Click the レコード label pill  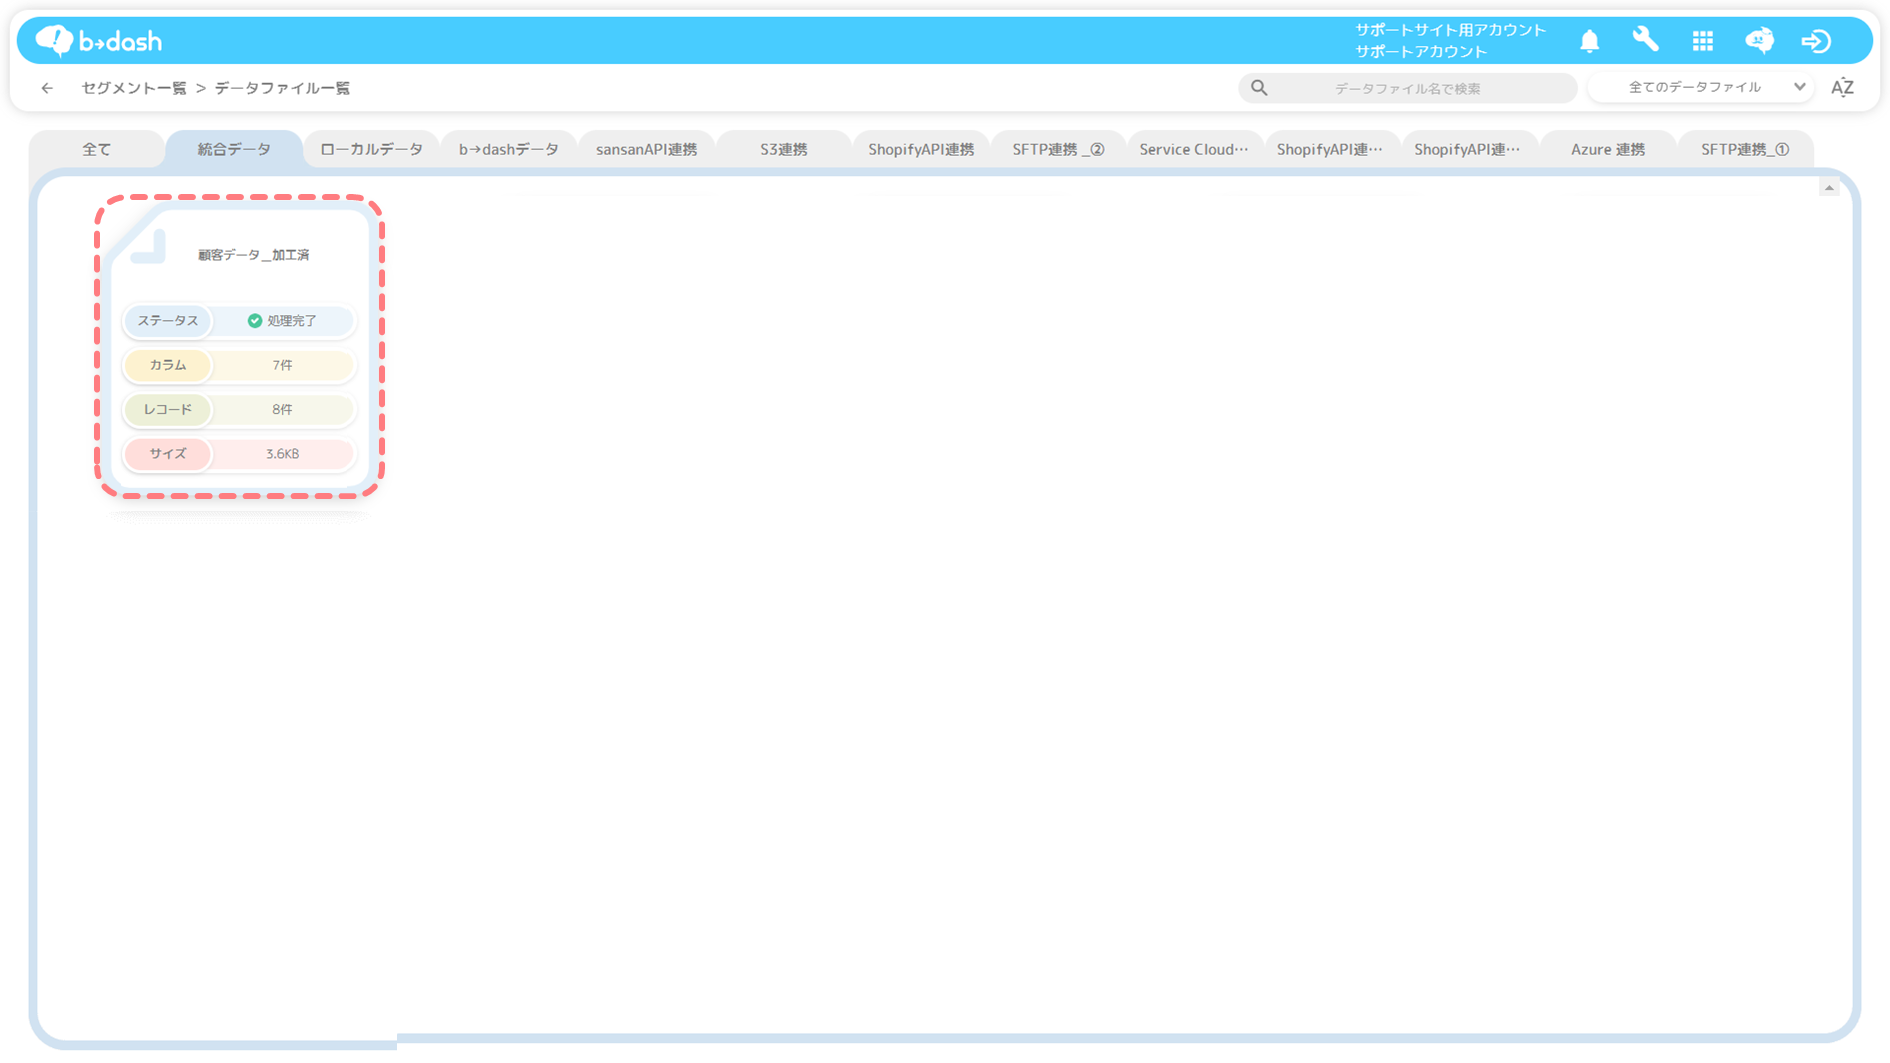click(168, 409)
